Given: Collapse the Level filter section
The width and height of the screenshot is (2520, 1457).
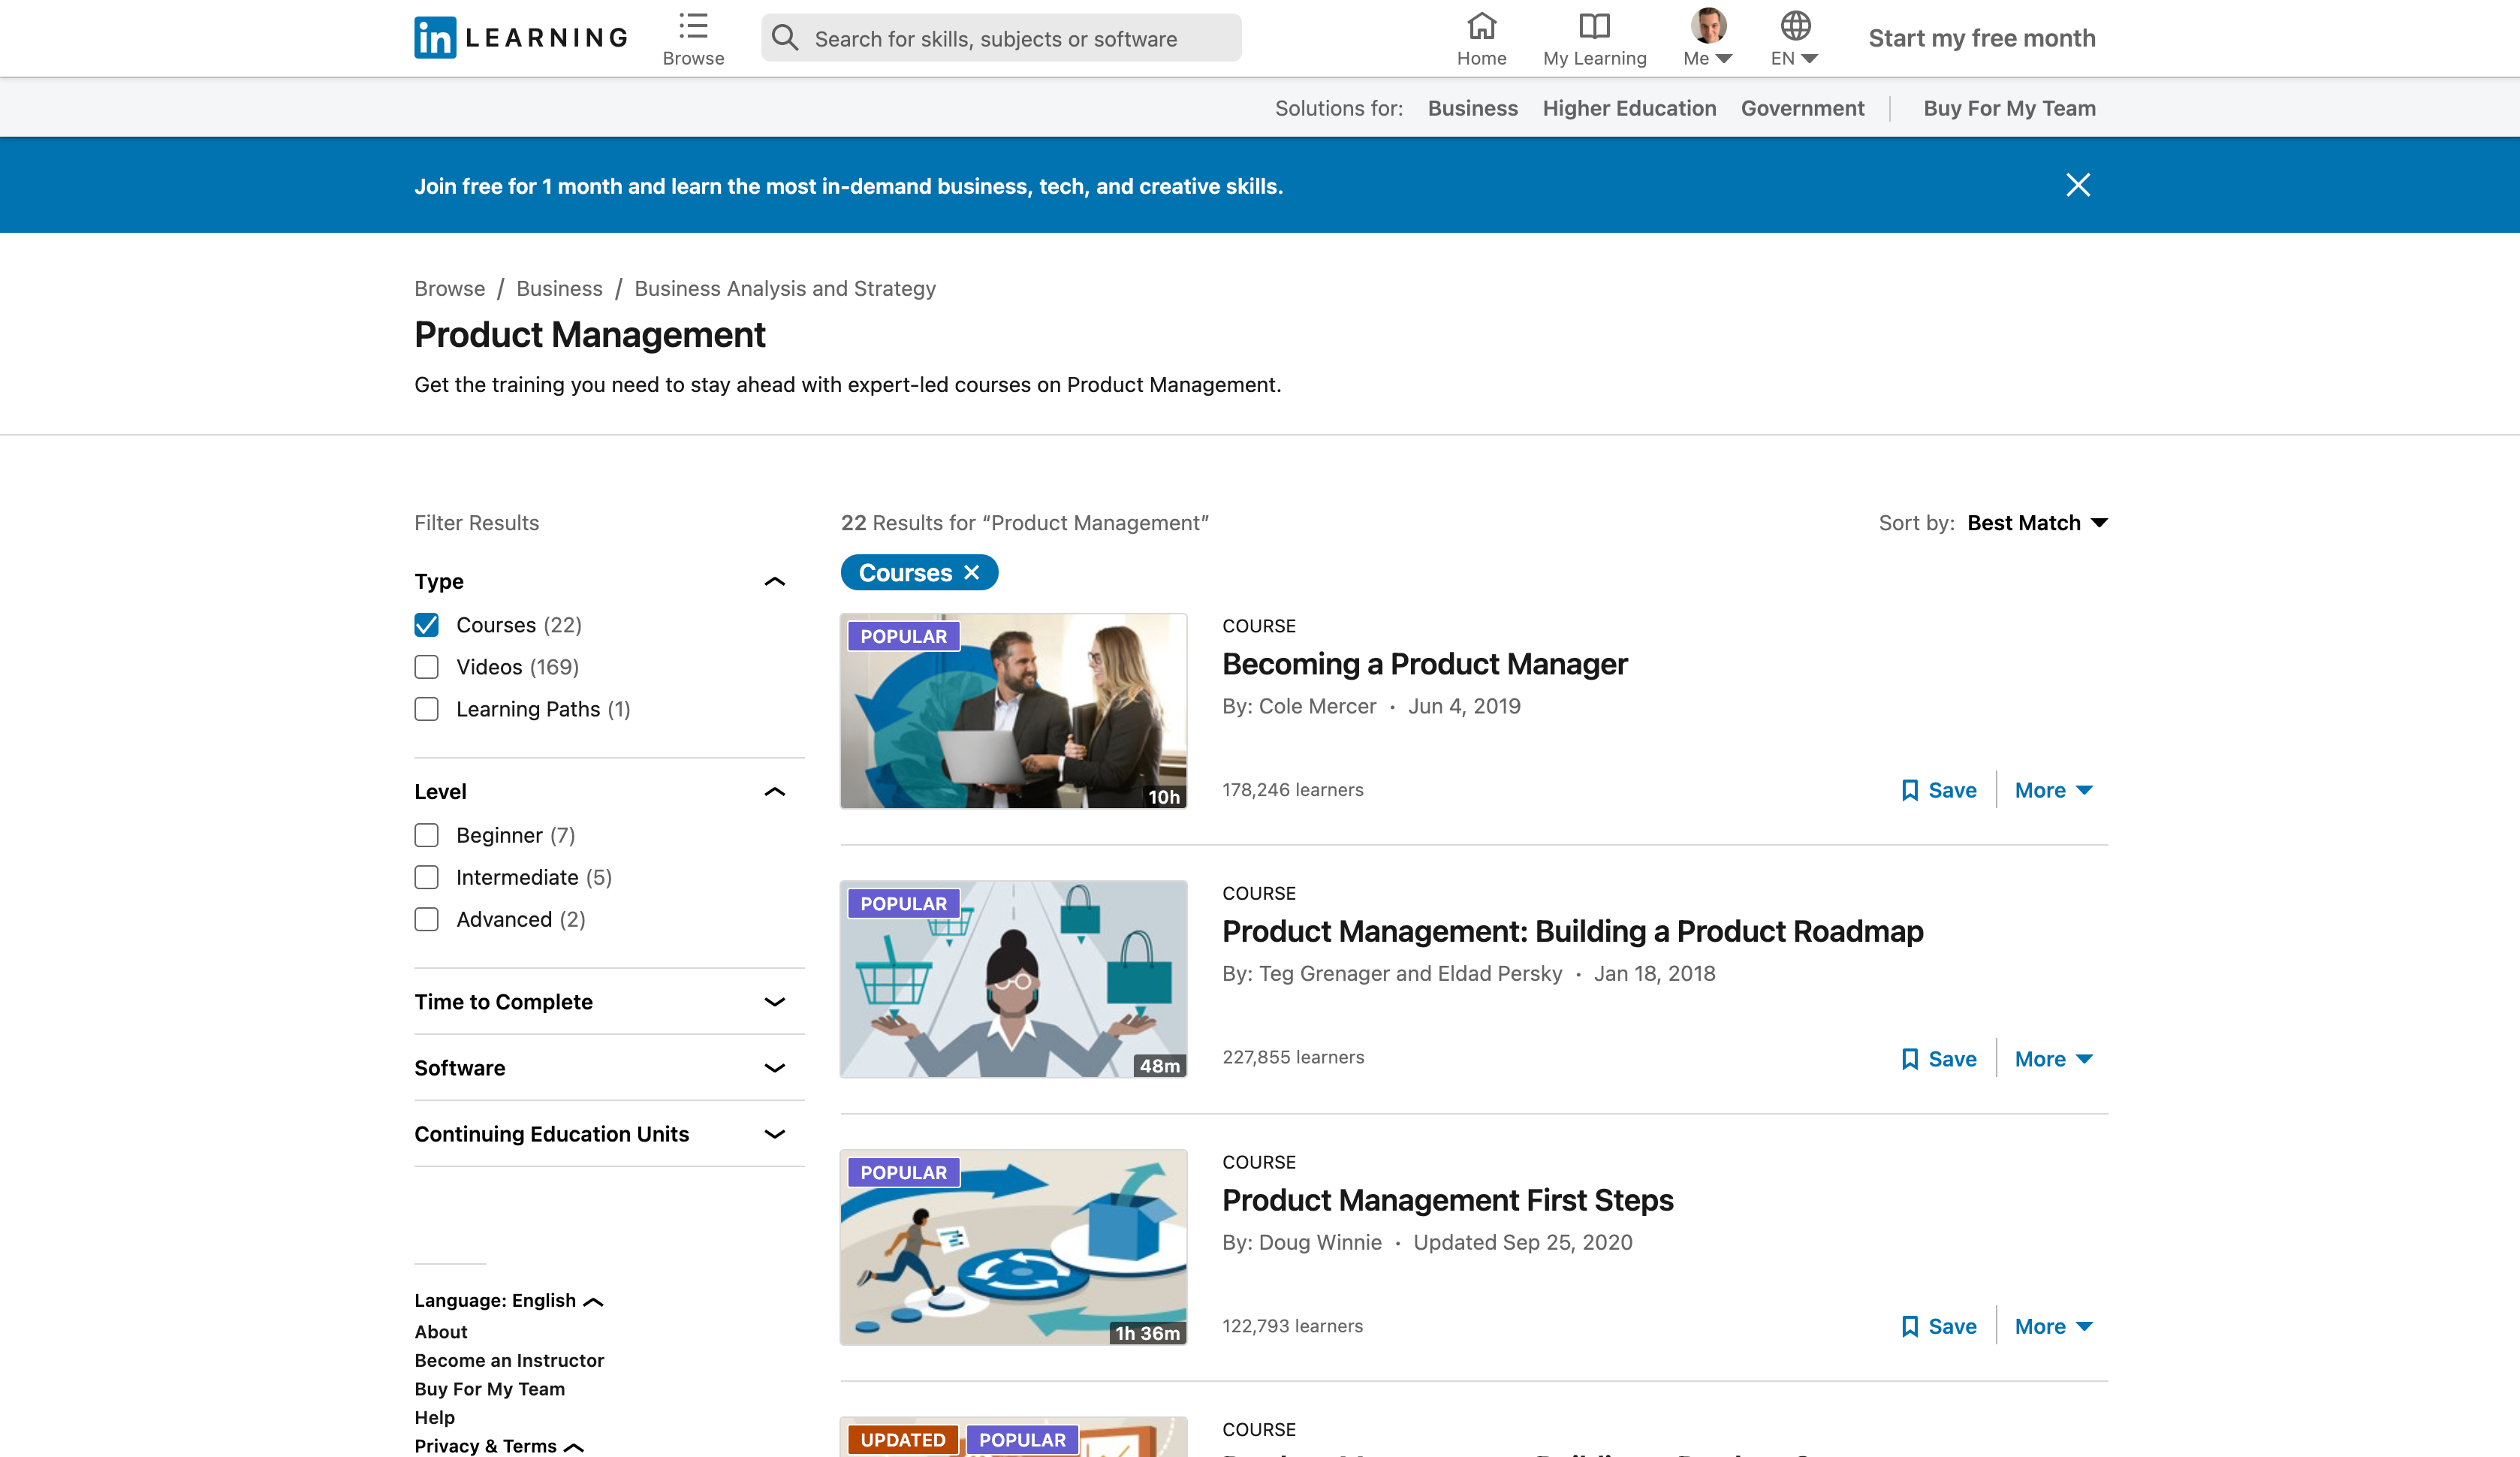Looking at the screenshot, I should tap(774, 790).
